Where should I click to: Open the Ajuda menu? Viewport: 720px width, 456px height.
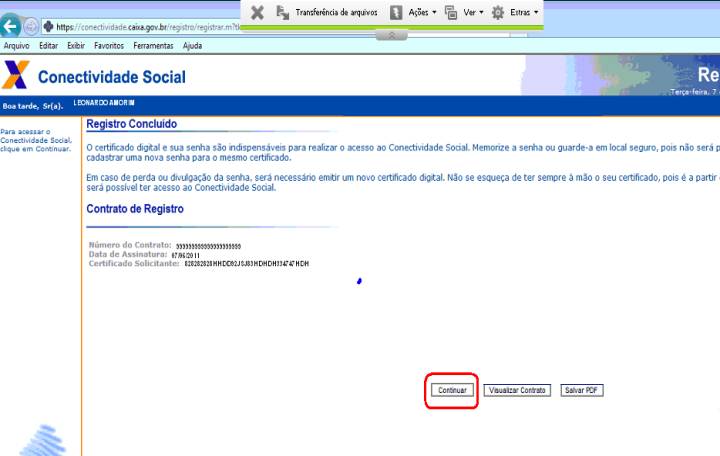click(x=192, y=45)
